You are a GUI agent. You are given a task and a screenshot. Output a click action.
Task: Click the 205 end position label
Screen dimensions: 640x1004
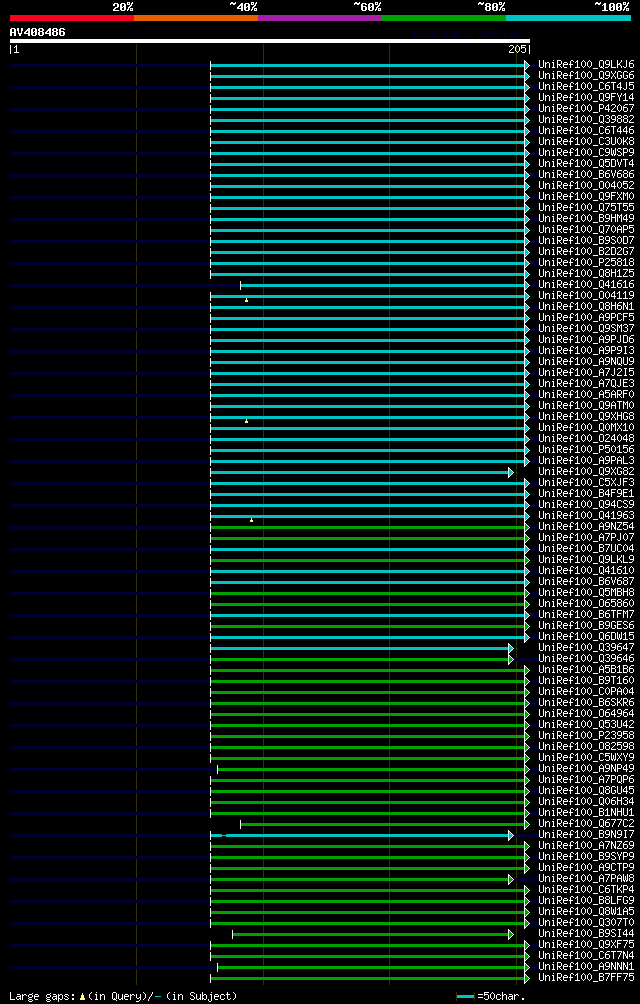pyautogui.click(x=517, y=49)
